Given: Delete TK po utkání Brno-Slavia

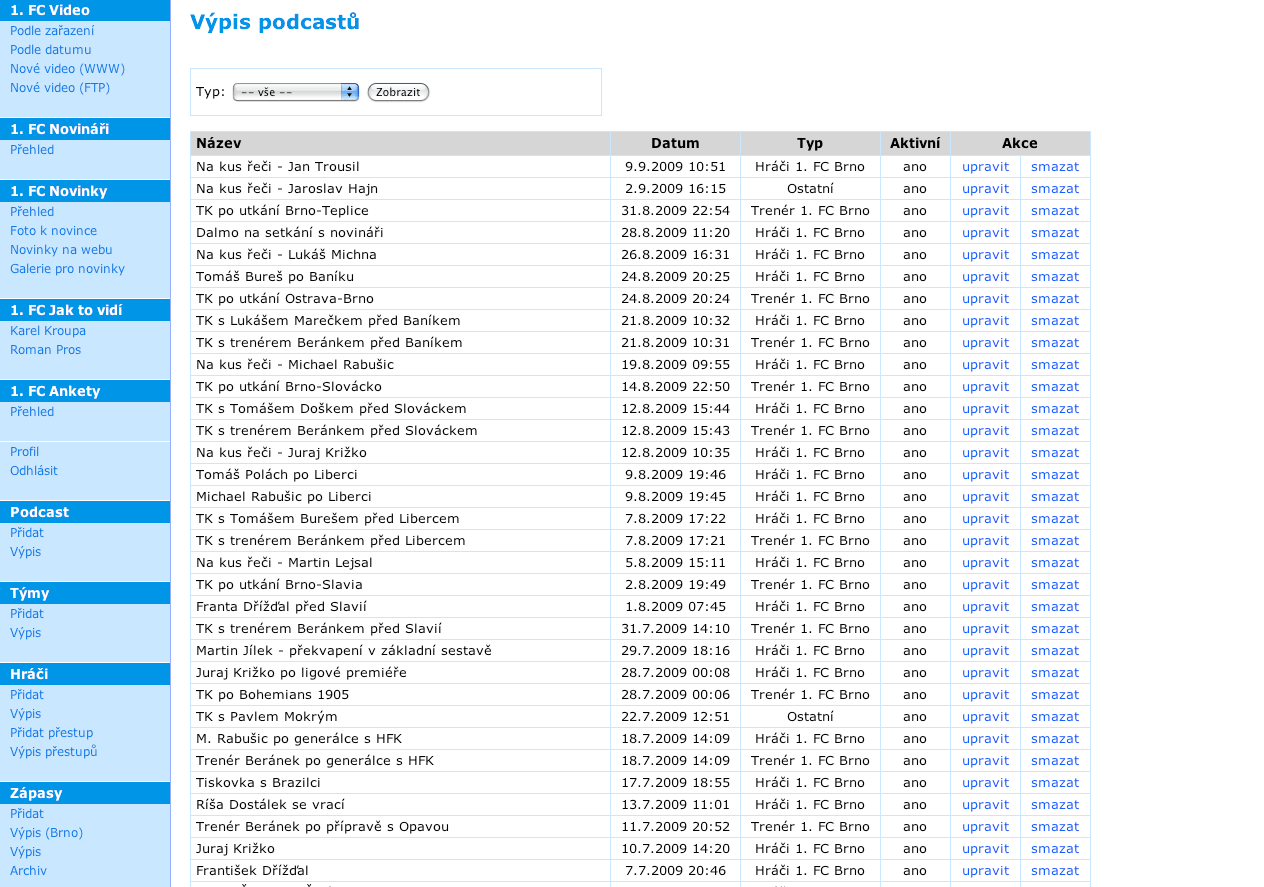Looking at the screenshot, I should [1055, 585].
